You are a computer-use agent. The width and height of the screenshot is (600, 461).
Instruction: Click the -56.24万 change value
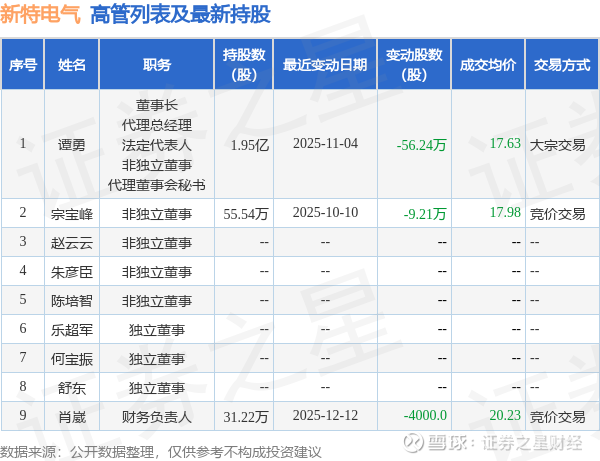coord(421,145)
